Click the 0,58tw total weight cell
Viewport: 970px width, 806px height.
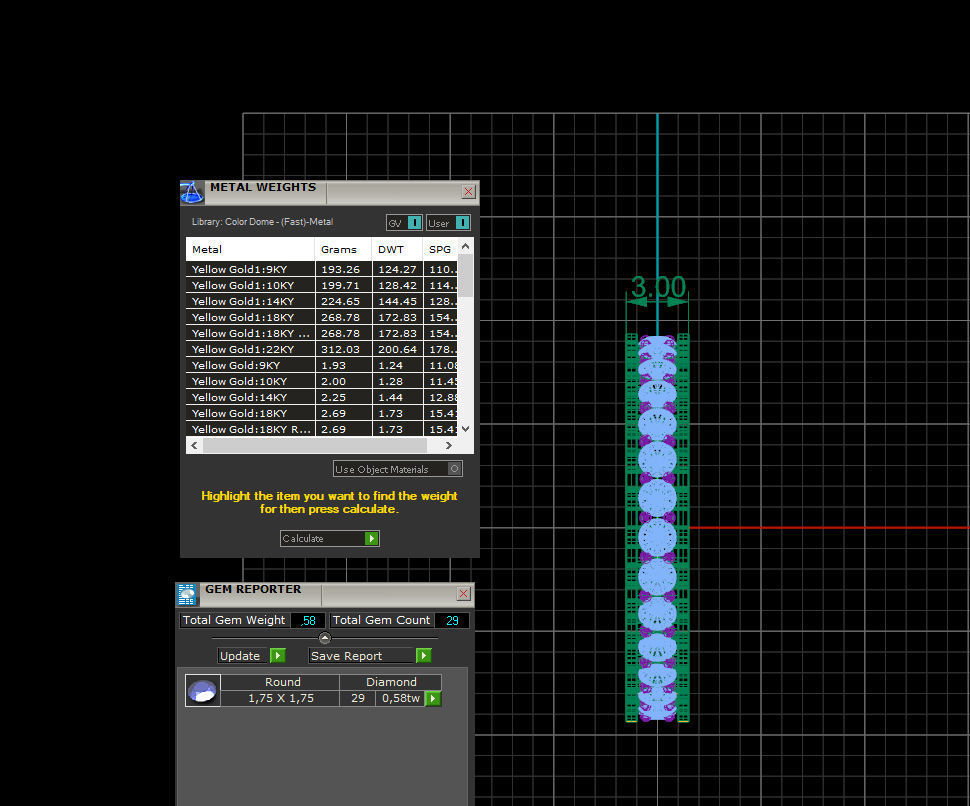(x=401, y=698)
